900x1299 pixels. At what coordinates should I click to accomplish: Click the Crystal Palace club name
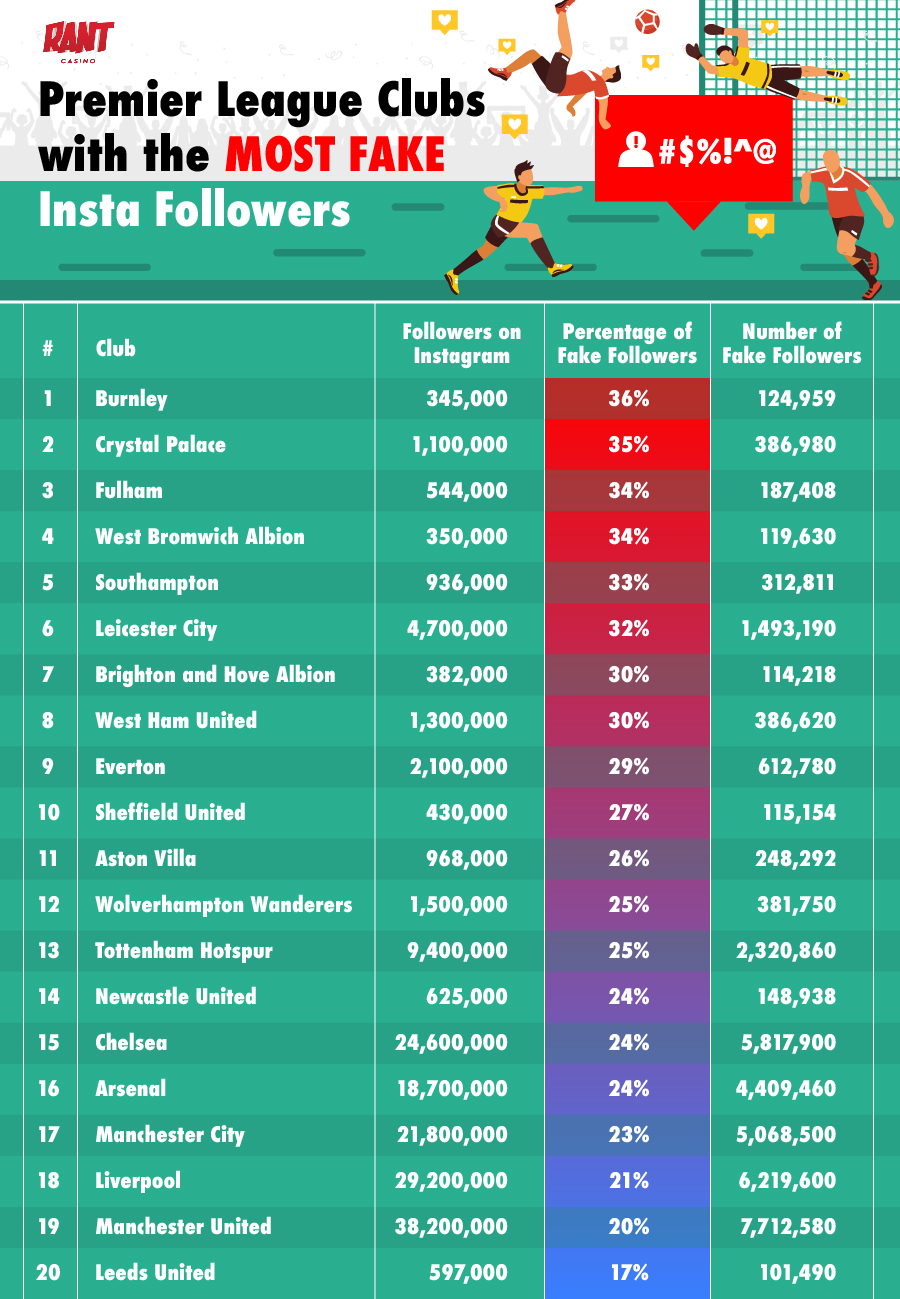(161, 445)
